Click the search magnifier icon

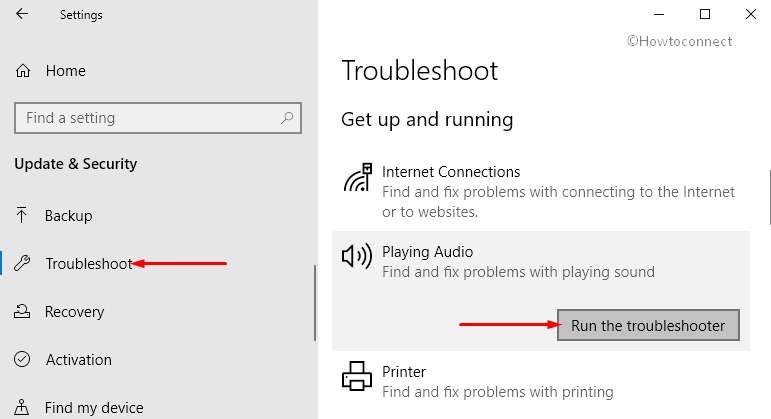point(287,118)
